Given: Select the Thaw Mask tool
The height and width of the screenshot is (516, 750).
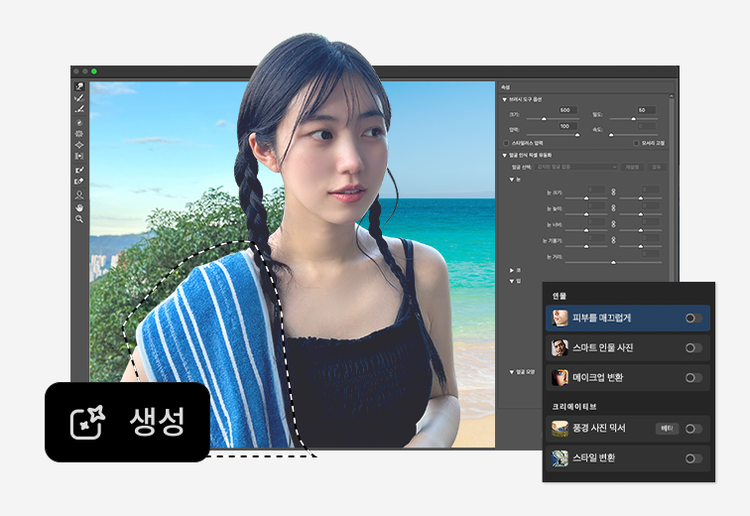Looking at the screenshot, I should (79, 181).
